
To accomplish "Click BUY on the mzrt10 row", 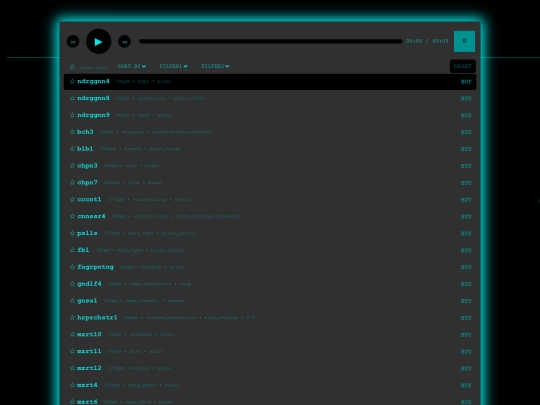I will click(x=466, y=335).
